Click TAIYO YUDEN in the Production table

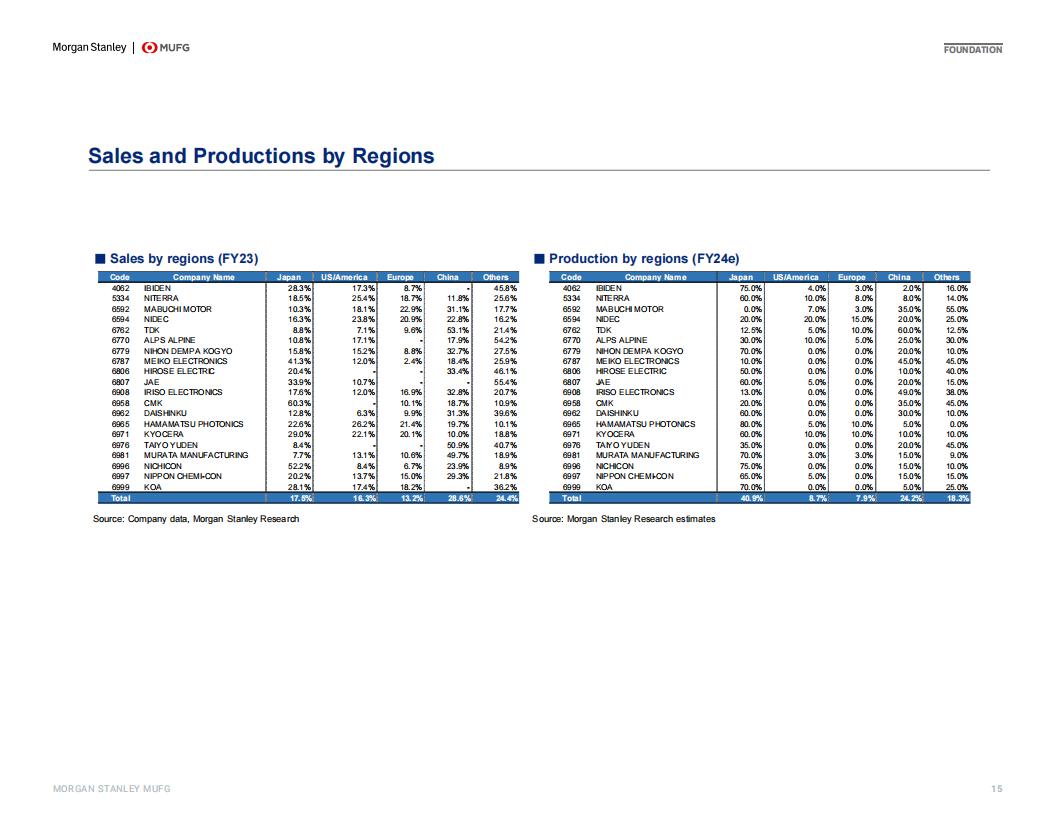(622, 445)
